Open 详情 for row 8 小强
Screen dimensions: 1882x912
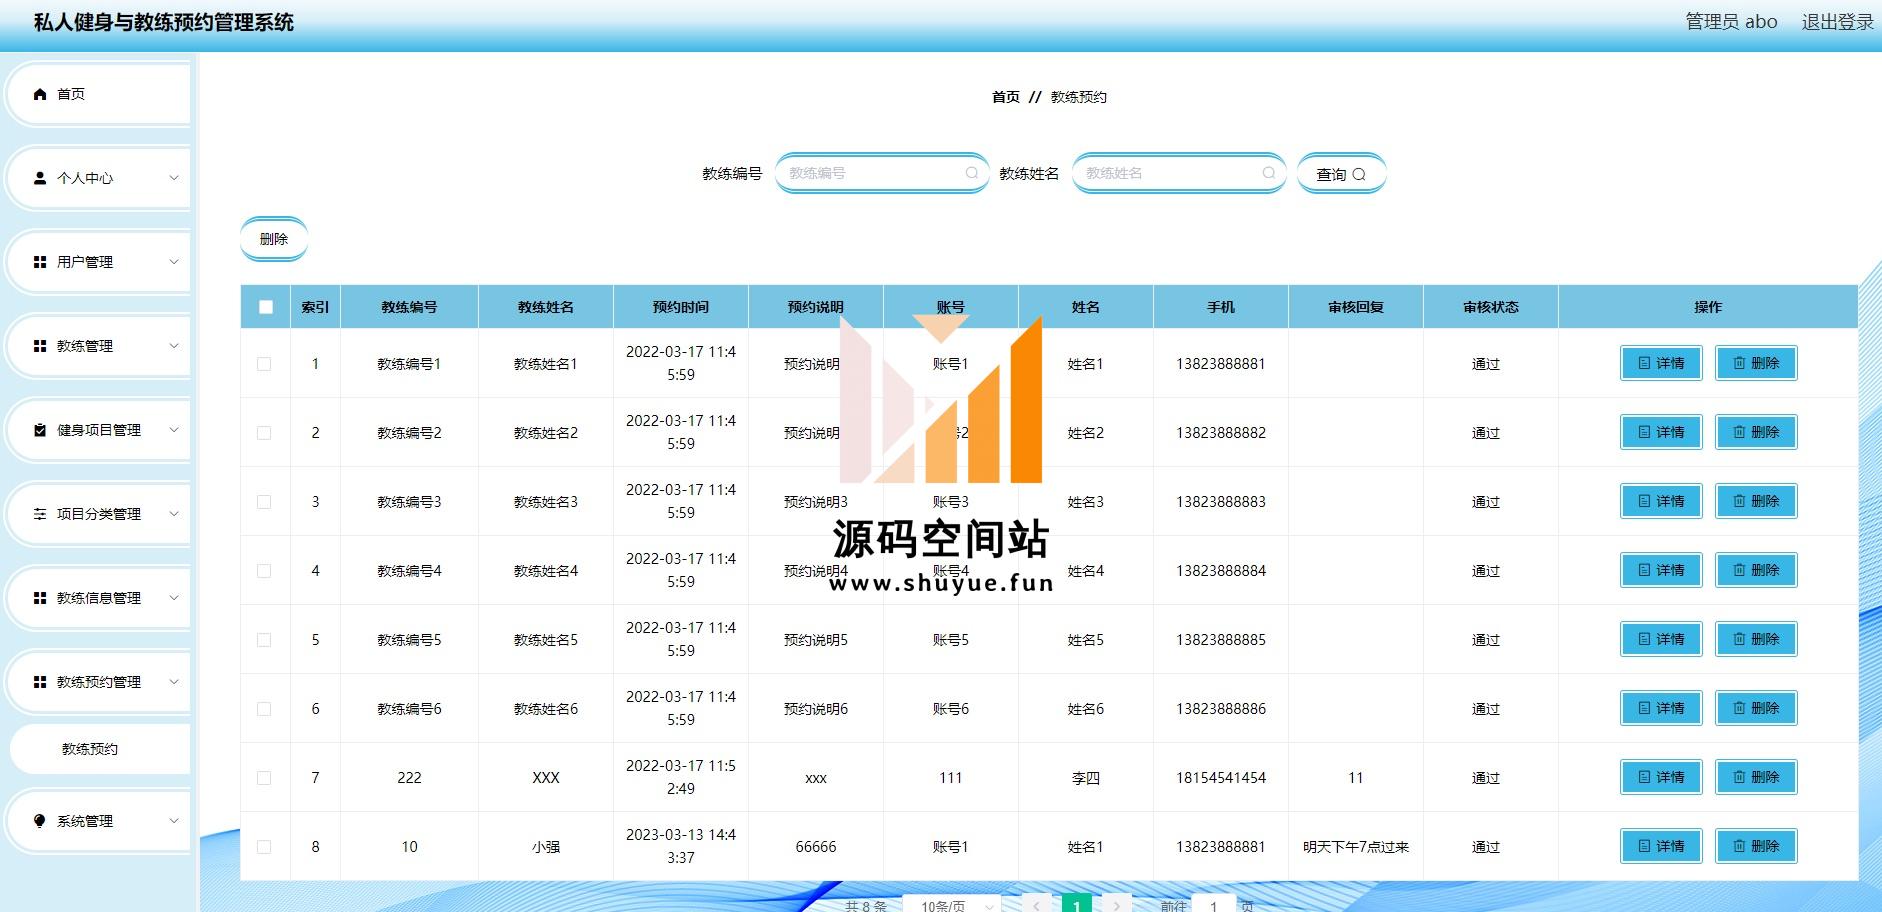(x=1660, y=846)
